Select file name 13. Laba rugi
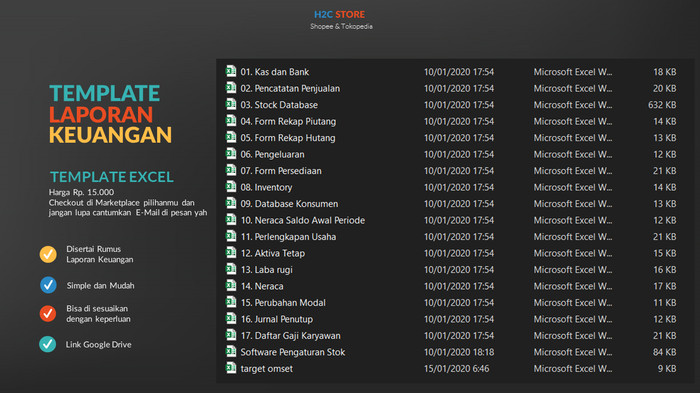The width and height of the screenshot is (700, 393). (267, 270)
